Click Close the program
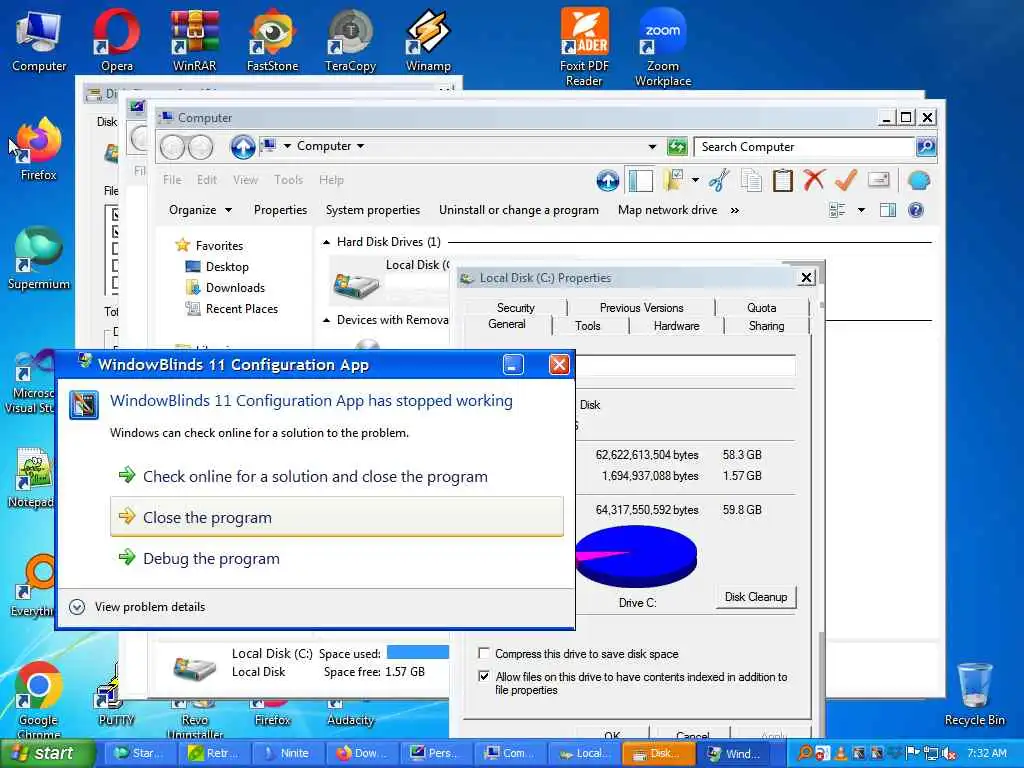The image size is (1024, 768). click(337, 517)
